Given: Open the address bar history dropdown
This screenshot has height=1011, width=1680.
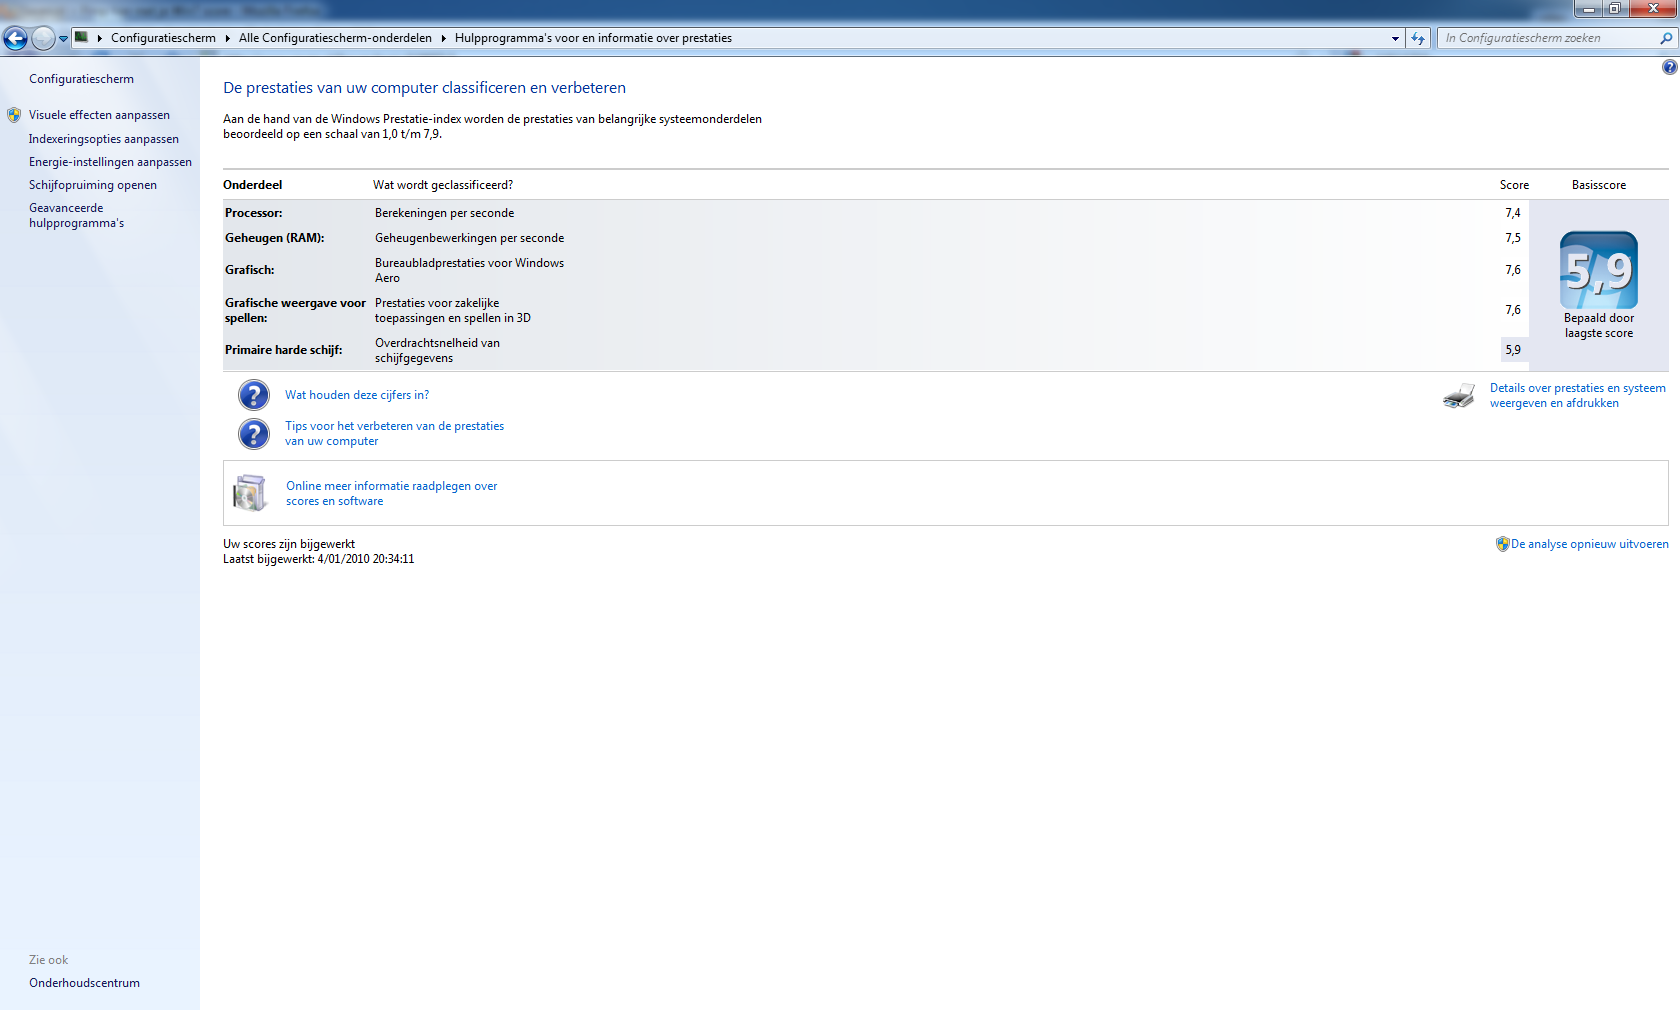Looking at the screenshot, I should click(1395, 38).
